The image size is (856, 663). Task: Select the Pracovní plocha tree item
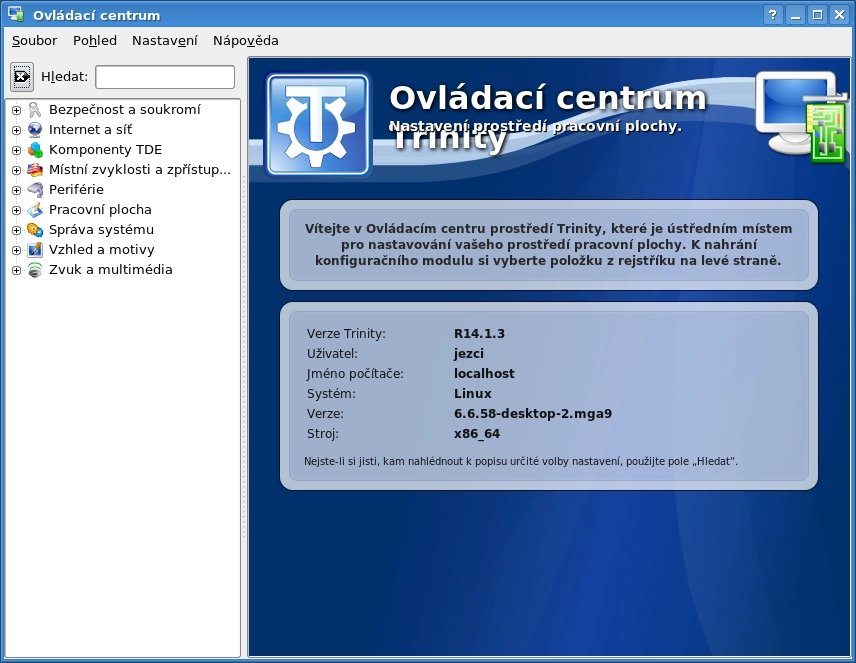[100, 210]
